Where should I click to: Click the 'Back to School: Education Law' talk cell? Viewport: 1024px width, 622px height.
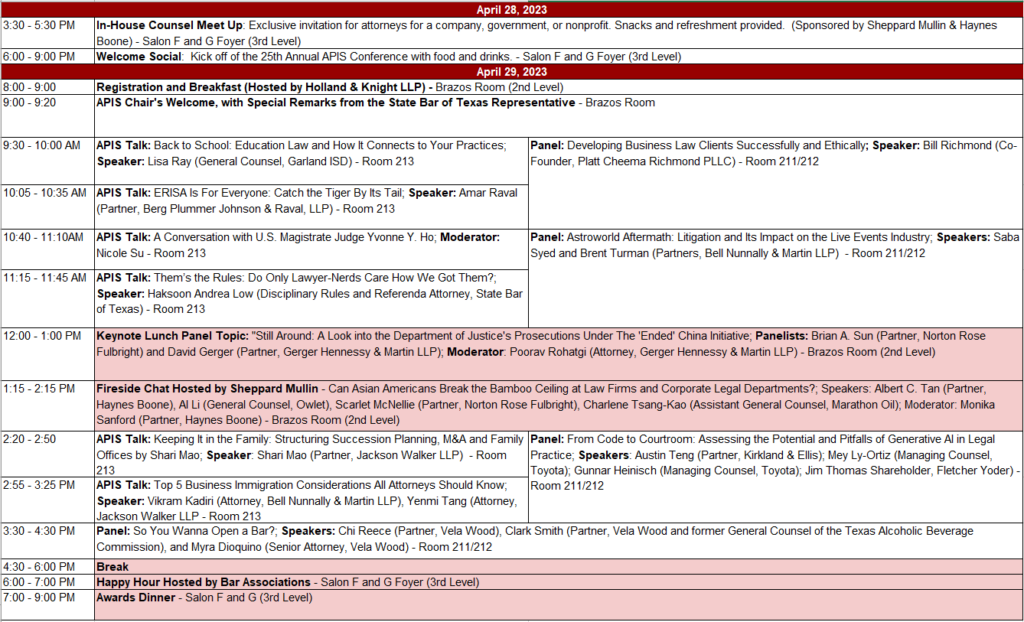[312, 161]
